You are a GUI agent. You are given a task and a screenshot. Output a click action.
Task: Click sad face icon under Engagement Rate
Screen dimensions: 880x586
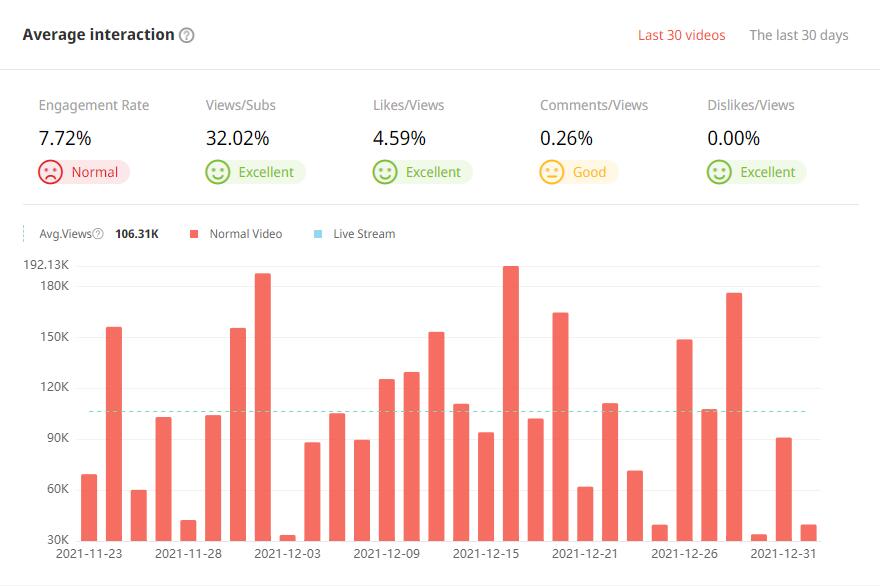click(x=50, y=172)
